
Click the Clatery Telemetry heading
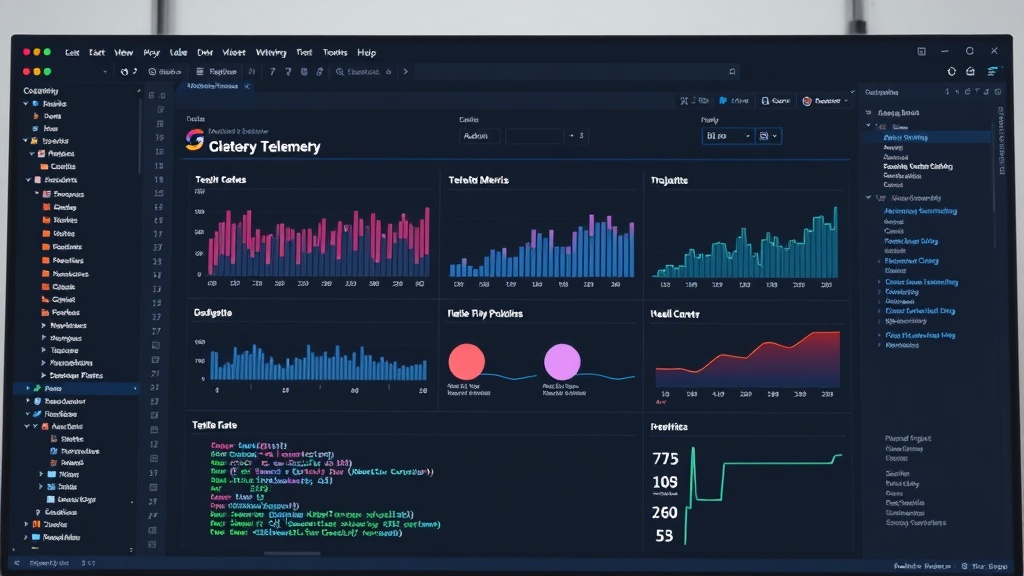(264, 146)
